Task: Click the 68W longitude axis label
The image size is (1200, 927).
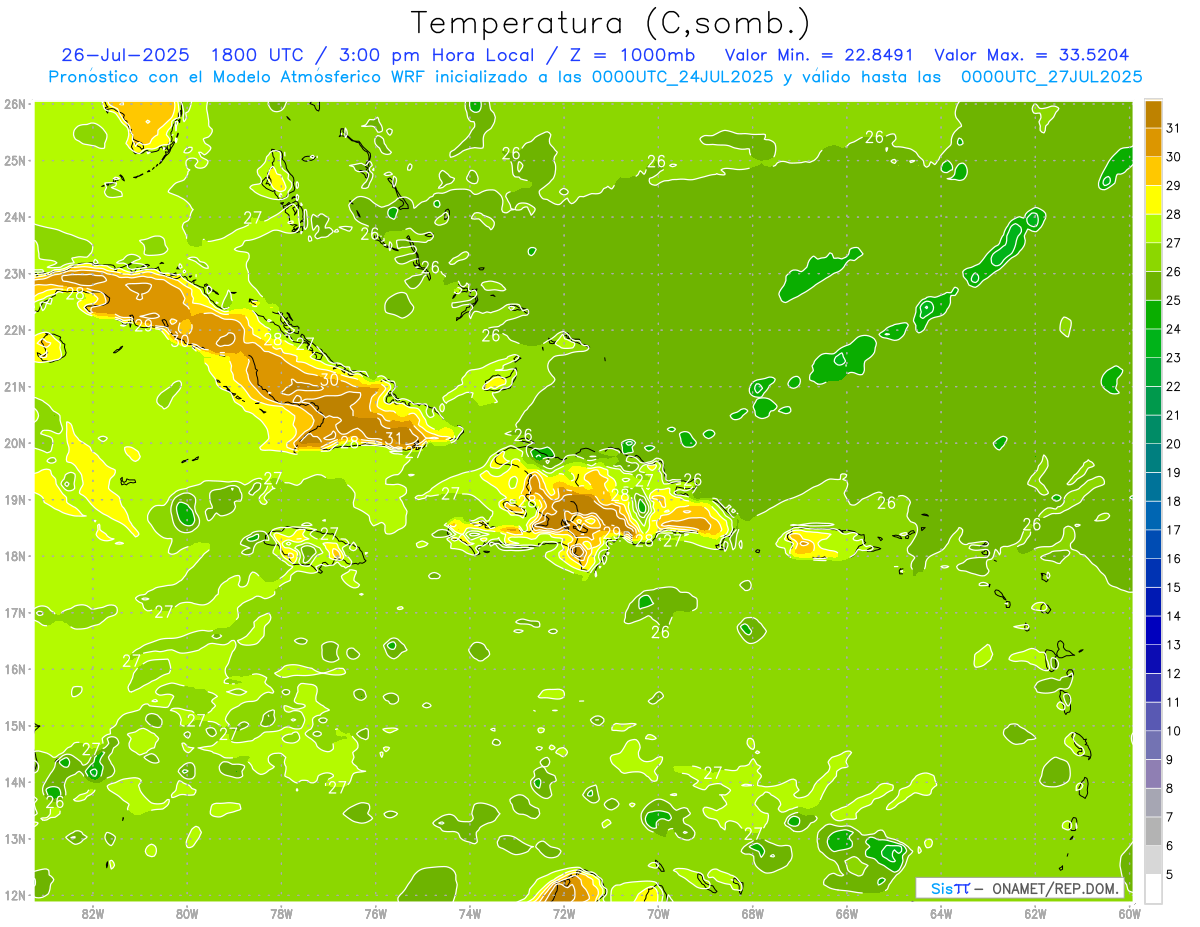Action: tap(753, 913)
